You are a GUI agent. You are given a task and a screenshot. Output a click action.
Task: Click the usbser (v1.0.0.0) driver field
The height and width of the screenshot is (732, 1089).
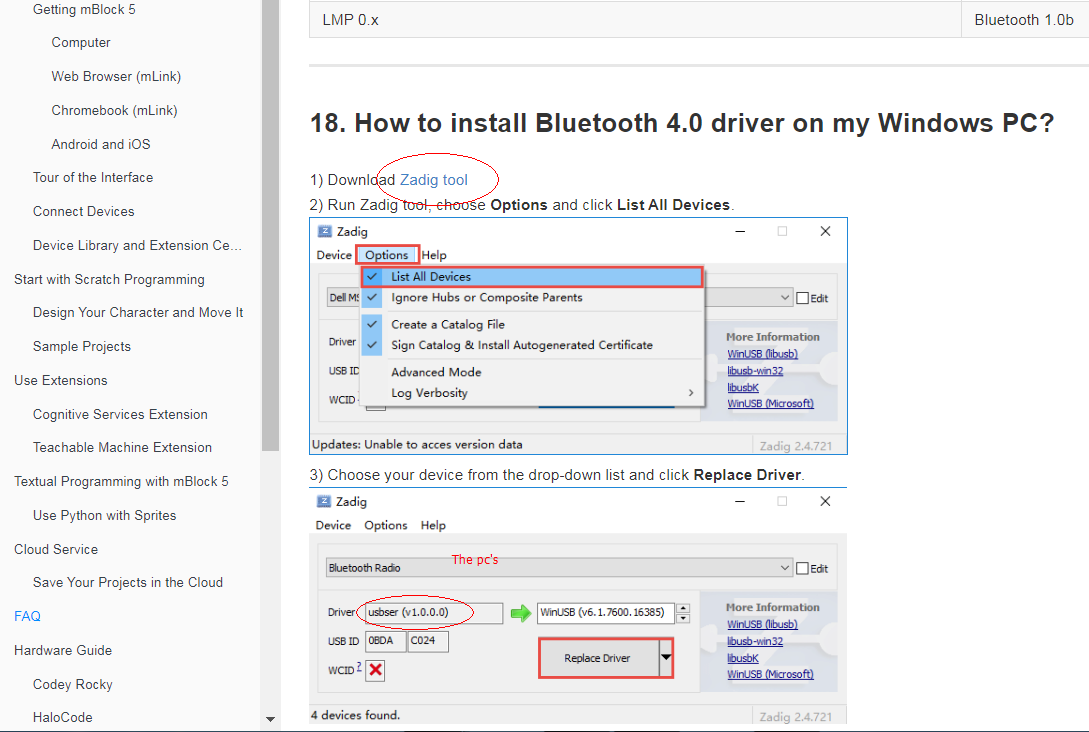(x=434, y=613)
